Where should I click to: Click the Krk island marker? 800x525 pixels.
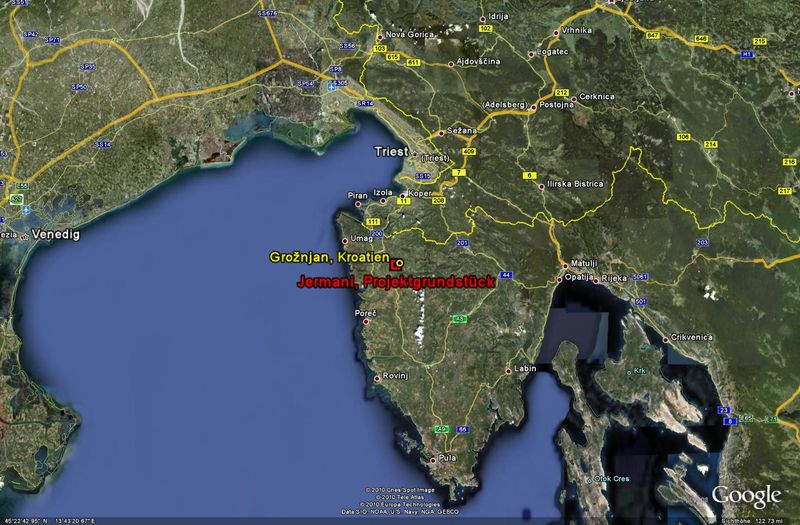(x=628, y=373)
